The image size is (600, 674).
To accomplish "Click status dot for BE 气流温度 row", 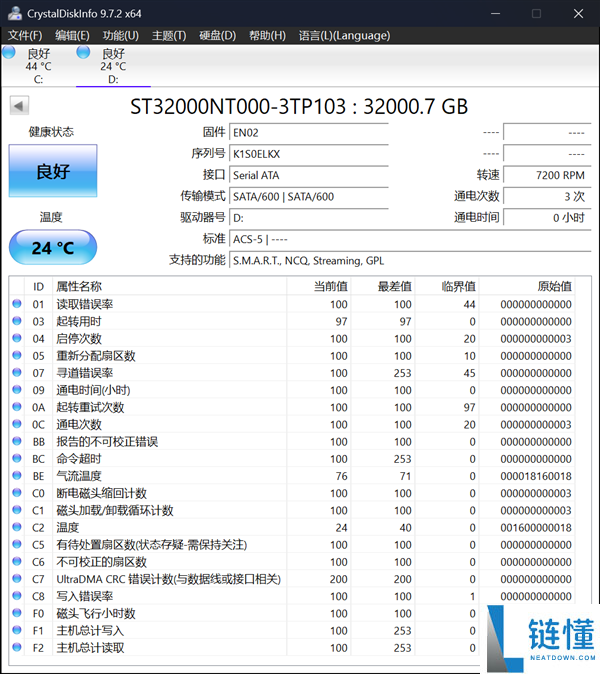I will [x=17, y=475].
